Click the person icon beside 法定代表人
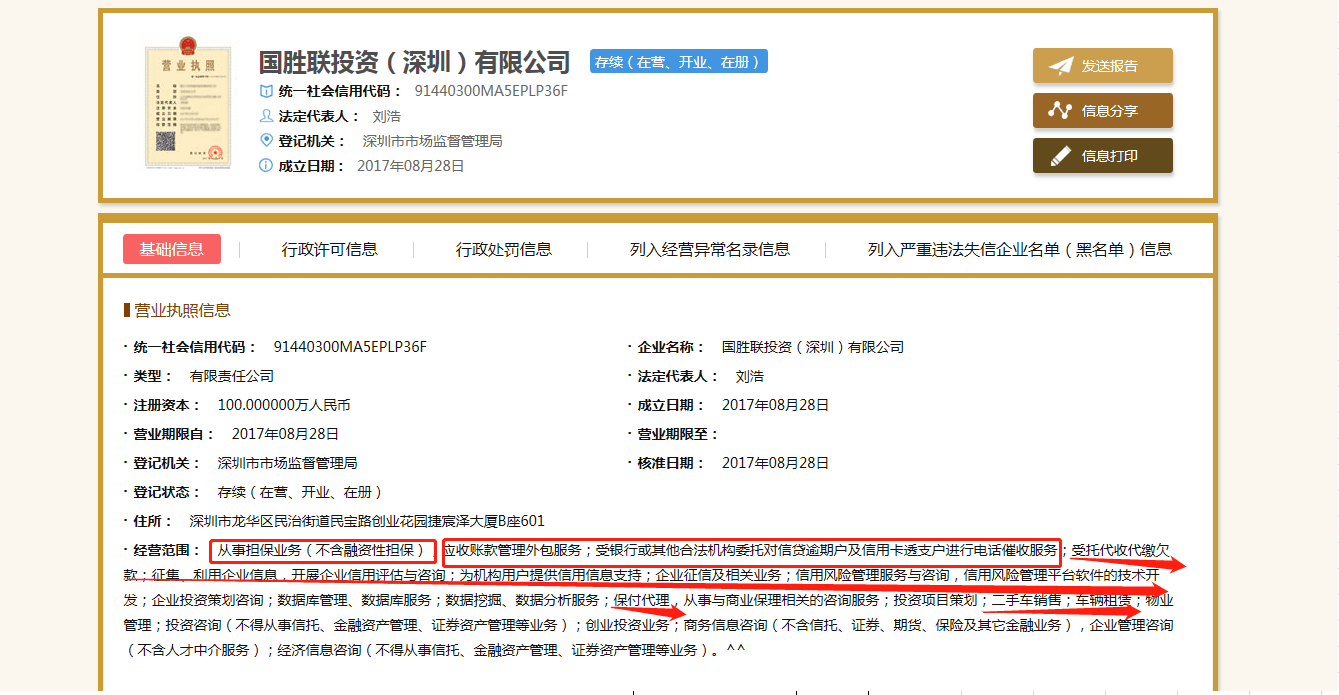Screen dimensions: 1339x695 pyautogui.click(x=266, y=116)
